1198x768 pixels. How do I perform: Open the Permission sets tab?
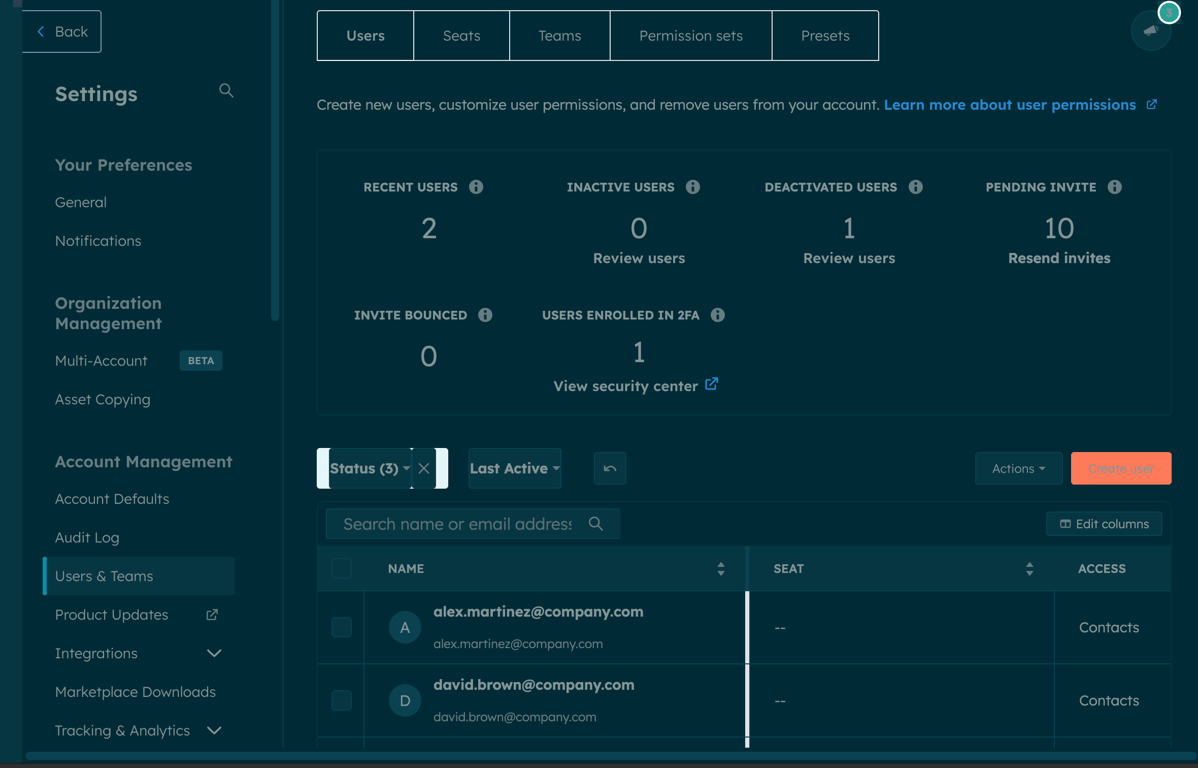coord(691,35)
